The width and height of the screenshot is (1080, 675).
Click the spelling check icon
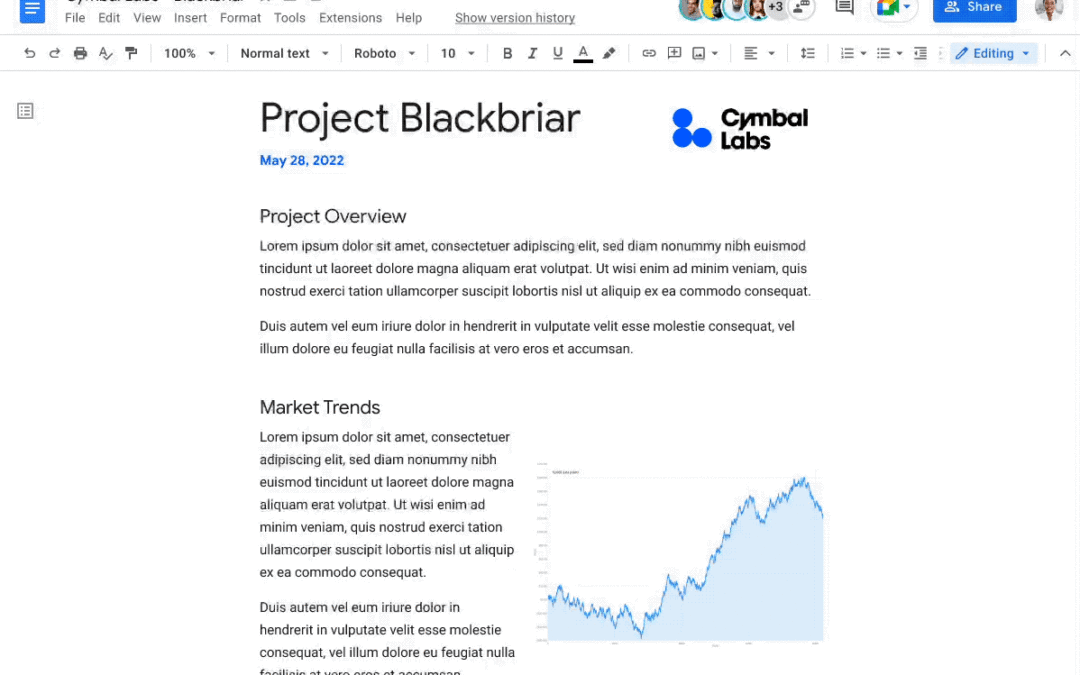[x=105, y=53]
